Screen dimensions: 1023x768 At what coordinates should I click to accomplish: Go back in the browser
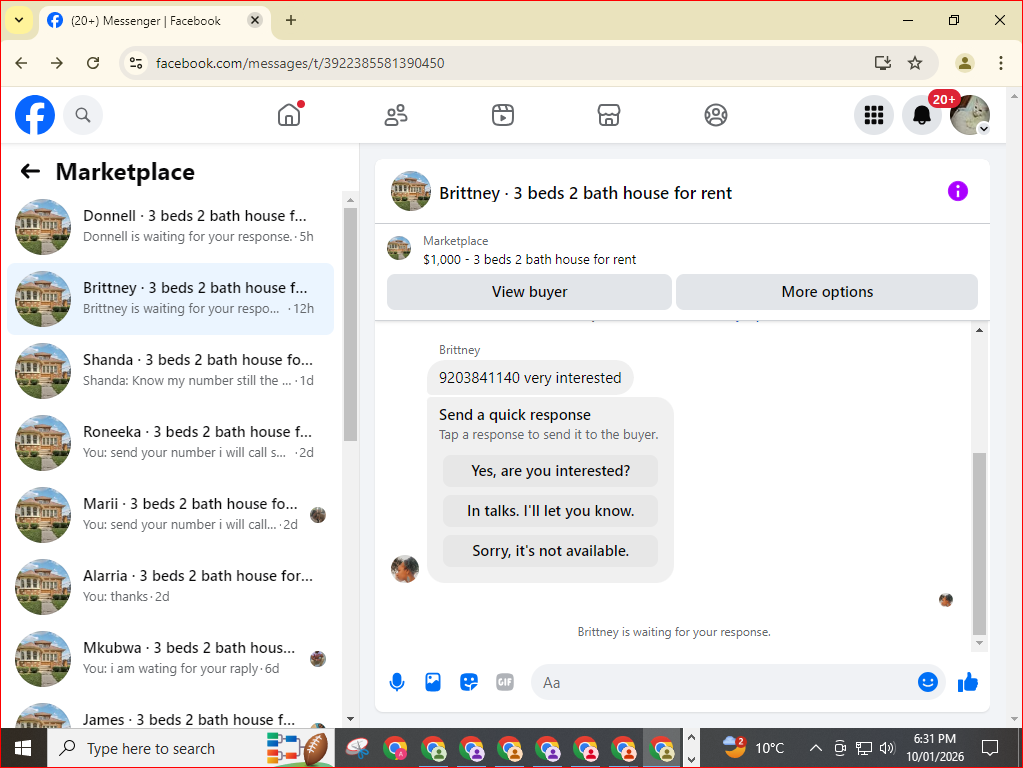click(x=22, y=63)
